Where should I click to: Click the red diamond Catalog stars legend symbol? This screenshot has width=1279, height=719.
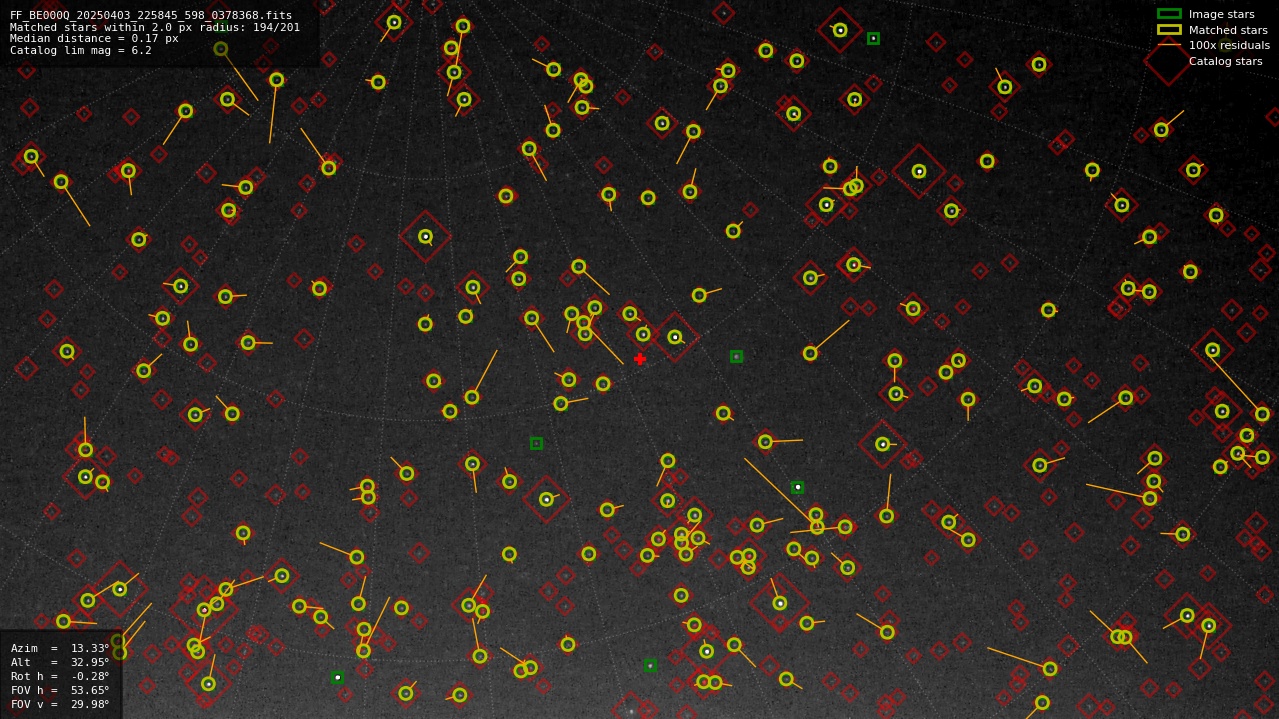point(1169,61)
